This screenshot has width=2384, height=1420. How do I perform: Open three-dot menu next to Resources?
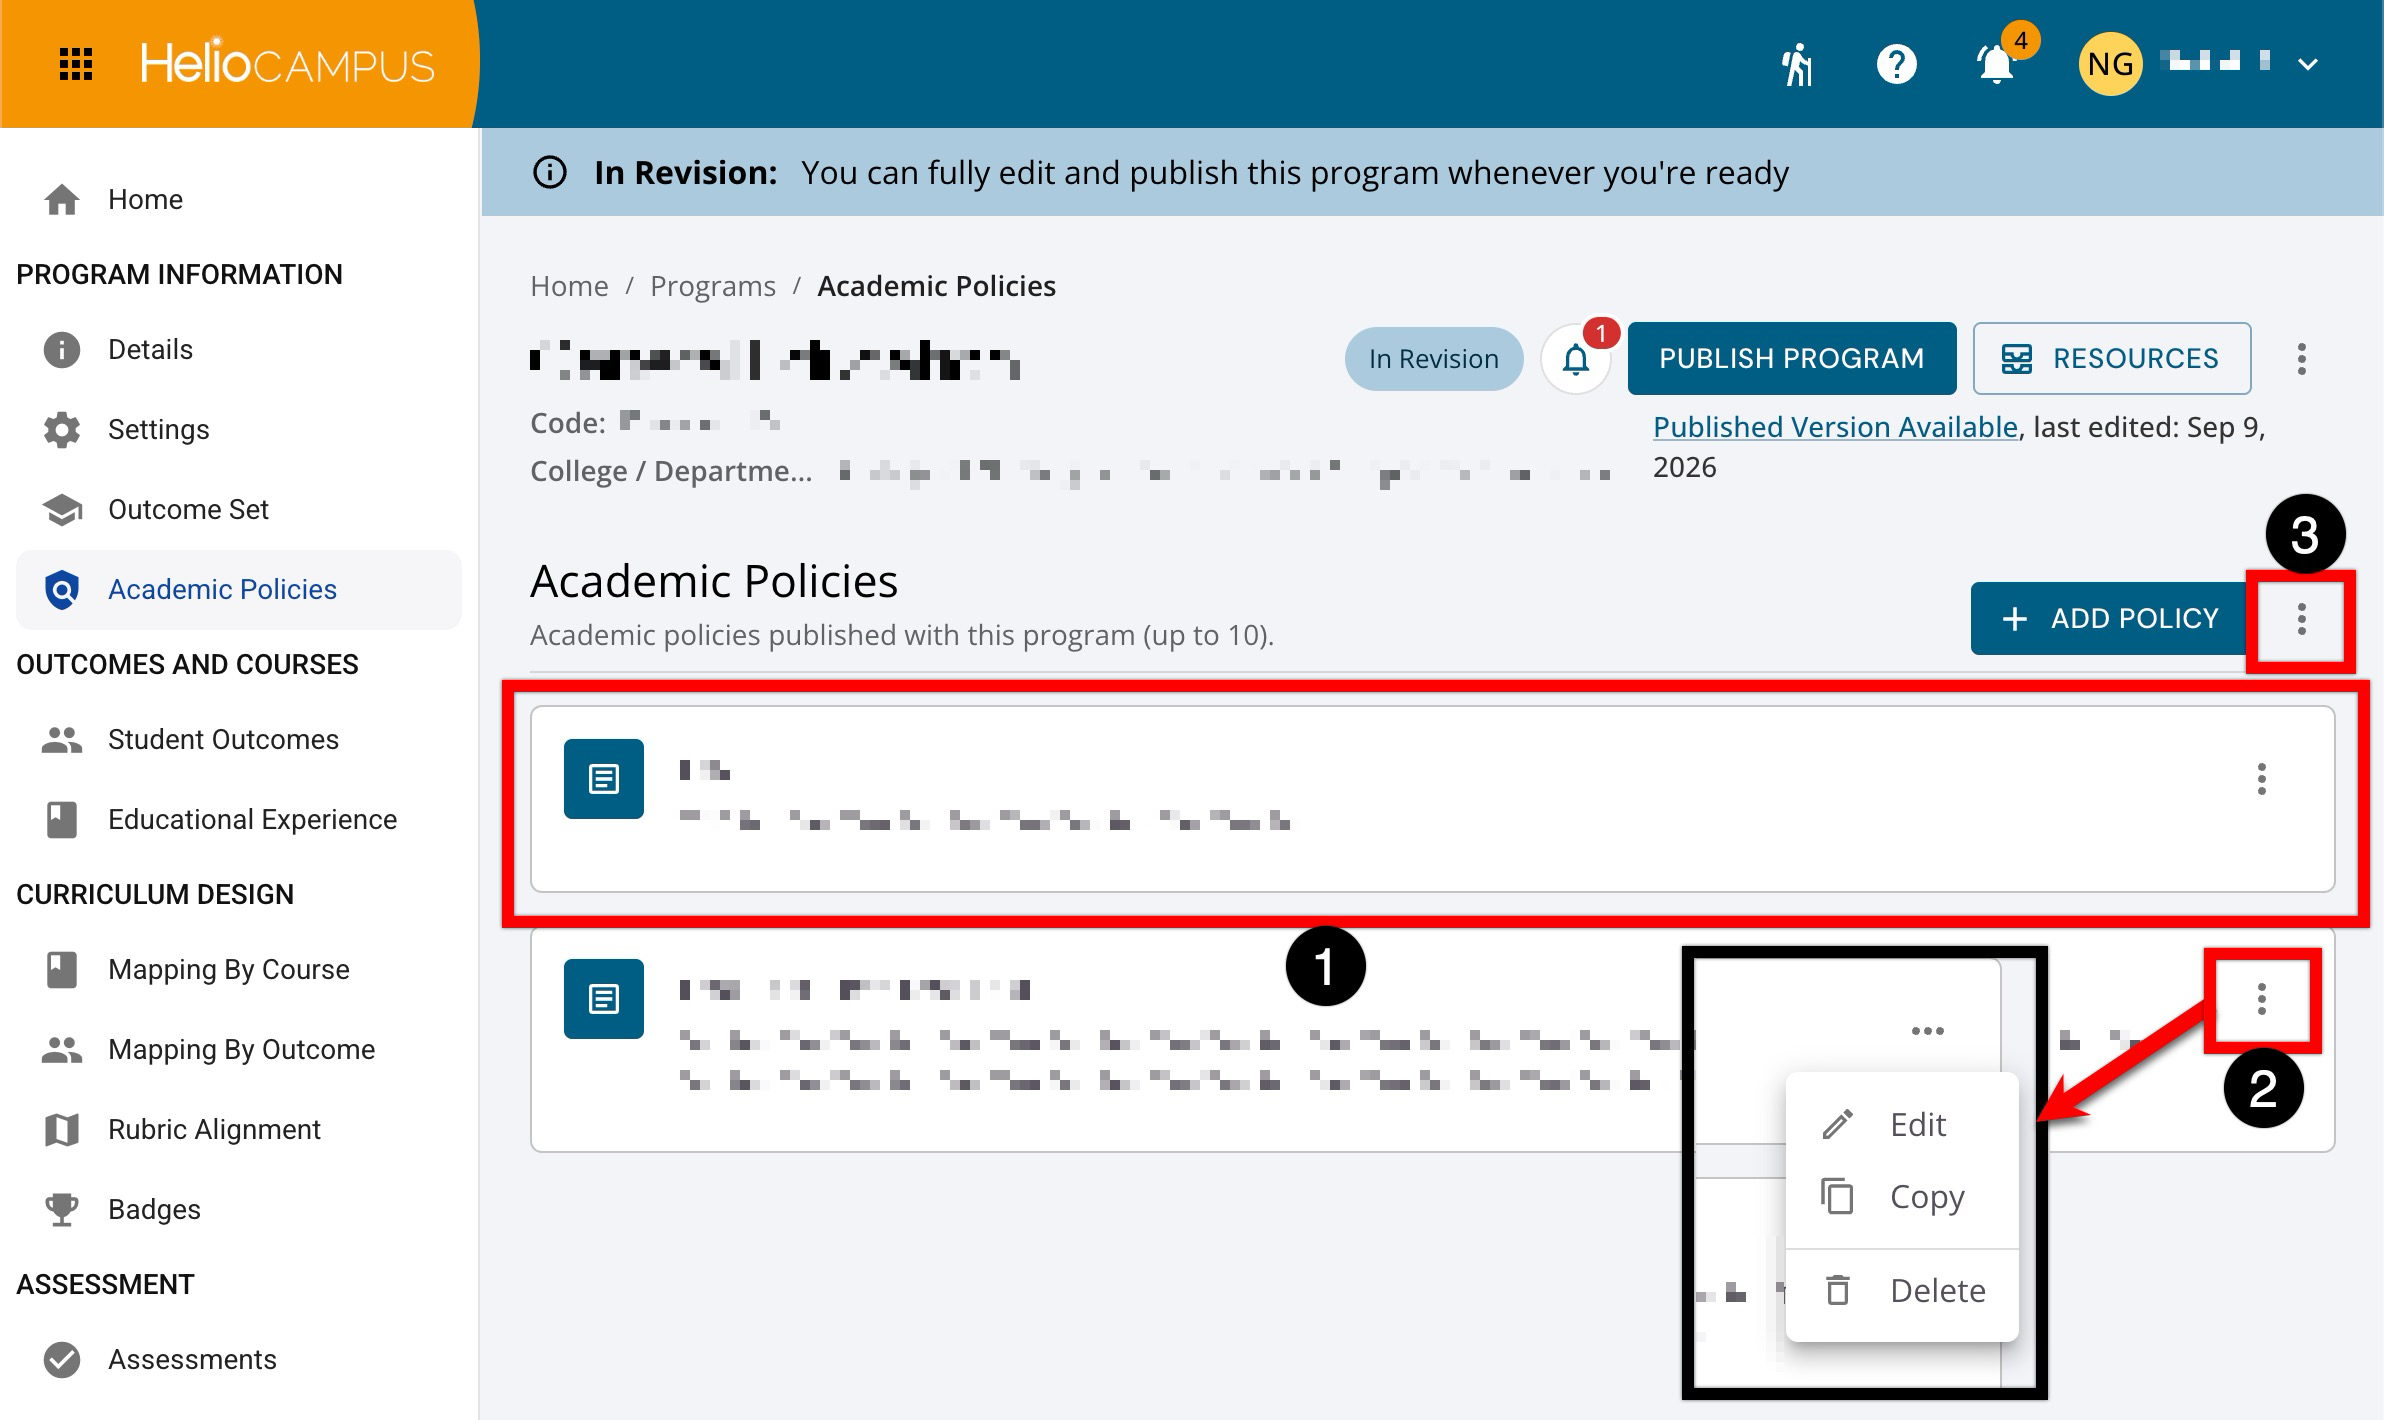click(2302, 359)
